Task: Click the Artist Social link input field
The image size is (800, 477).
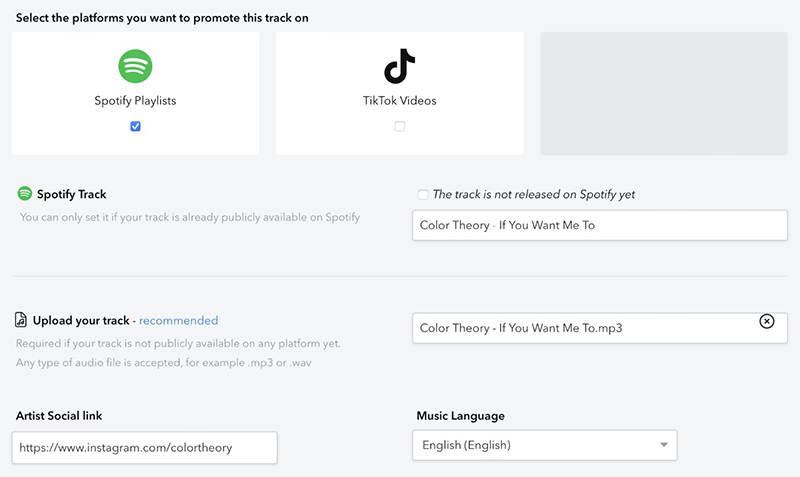Action: click(x=144, y=447)
